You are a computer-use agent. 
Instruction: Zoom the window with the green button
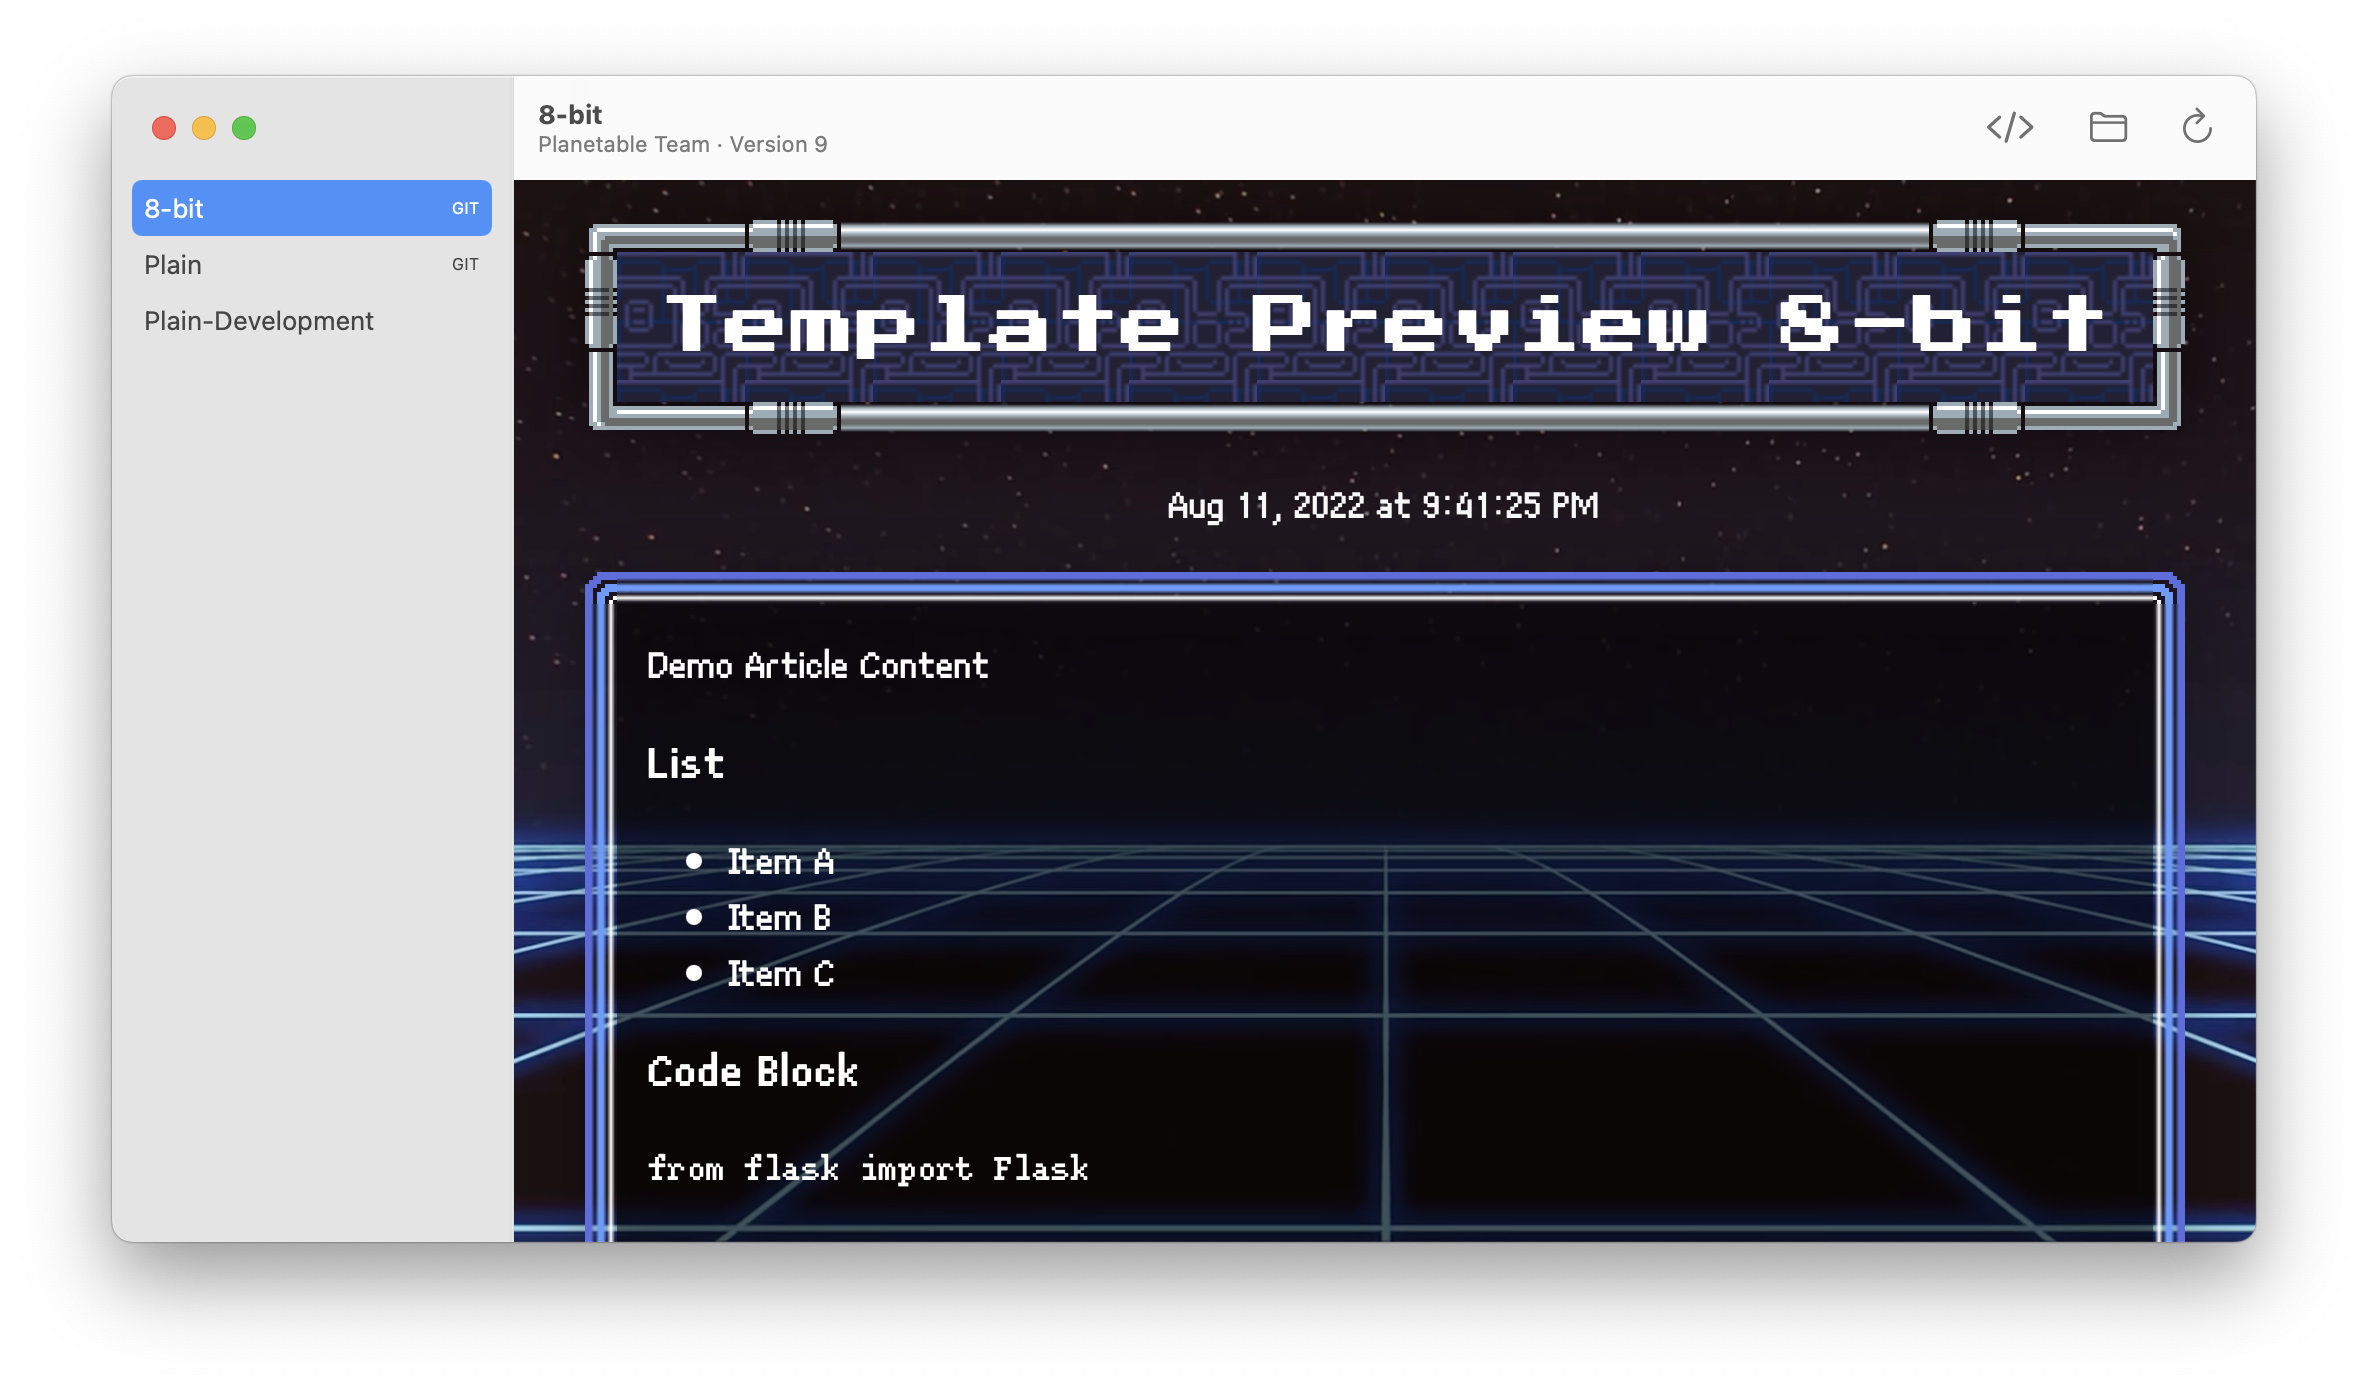[x=244, y=128]
